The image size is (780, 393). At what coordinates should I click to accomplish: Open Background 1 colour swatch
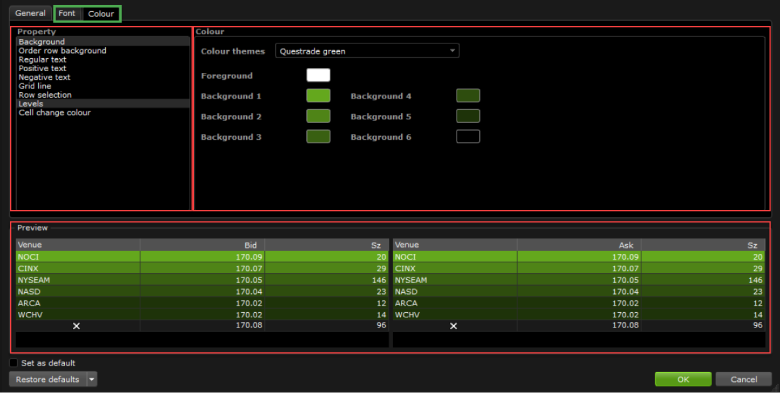318,96
